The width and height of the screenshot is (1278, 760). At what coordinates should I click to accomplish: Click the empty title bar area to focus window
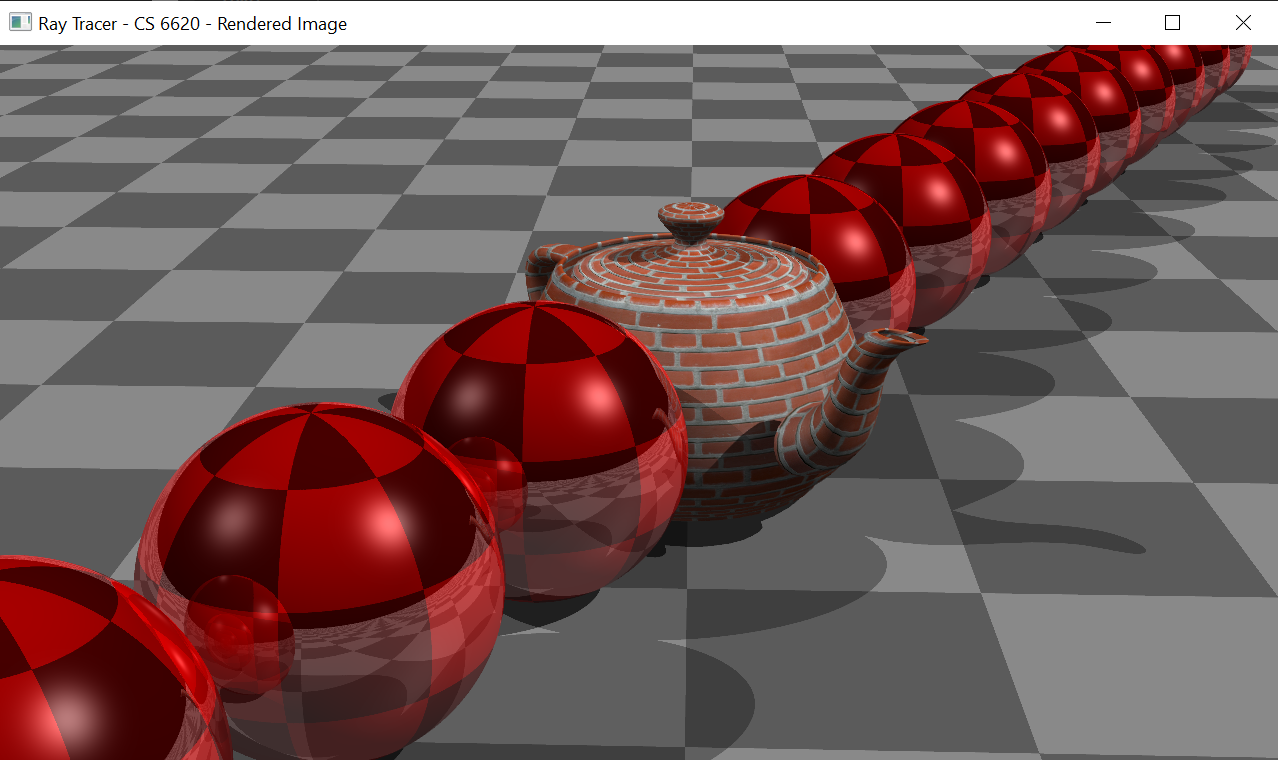coord(700,22)
